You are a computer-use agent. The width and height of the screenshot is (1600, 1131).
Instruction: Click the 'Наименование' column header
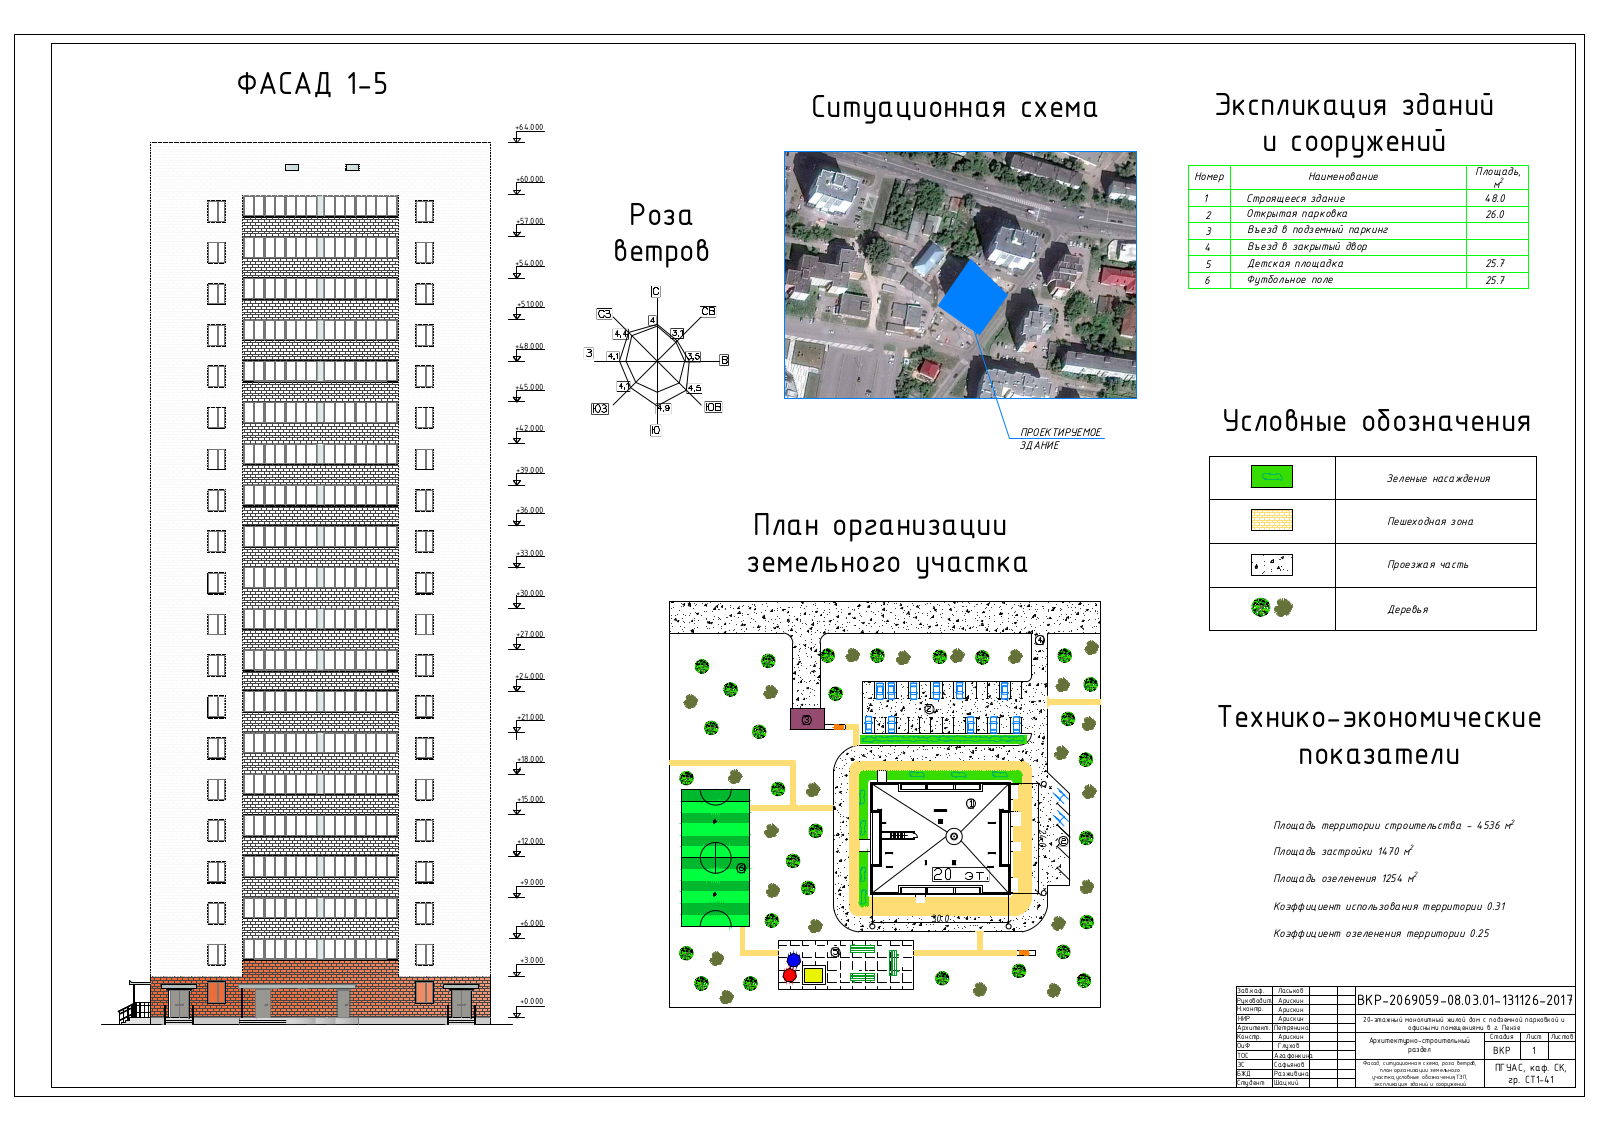click(1343, 177)
